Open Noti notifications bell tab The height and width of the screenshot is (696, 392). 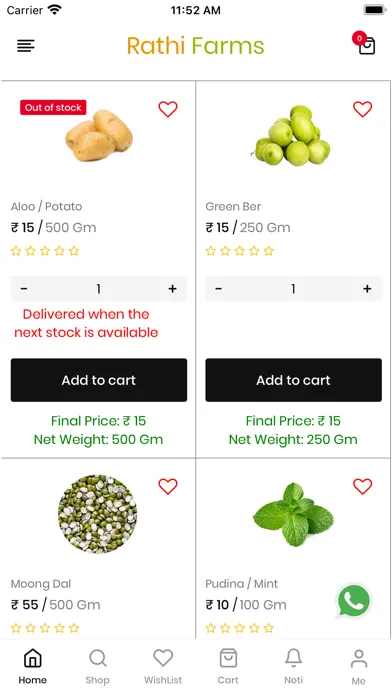pos(293,666)
